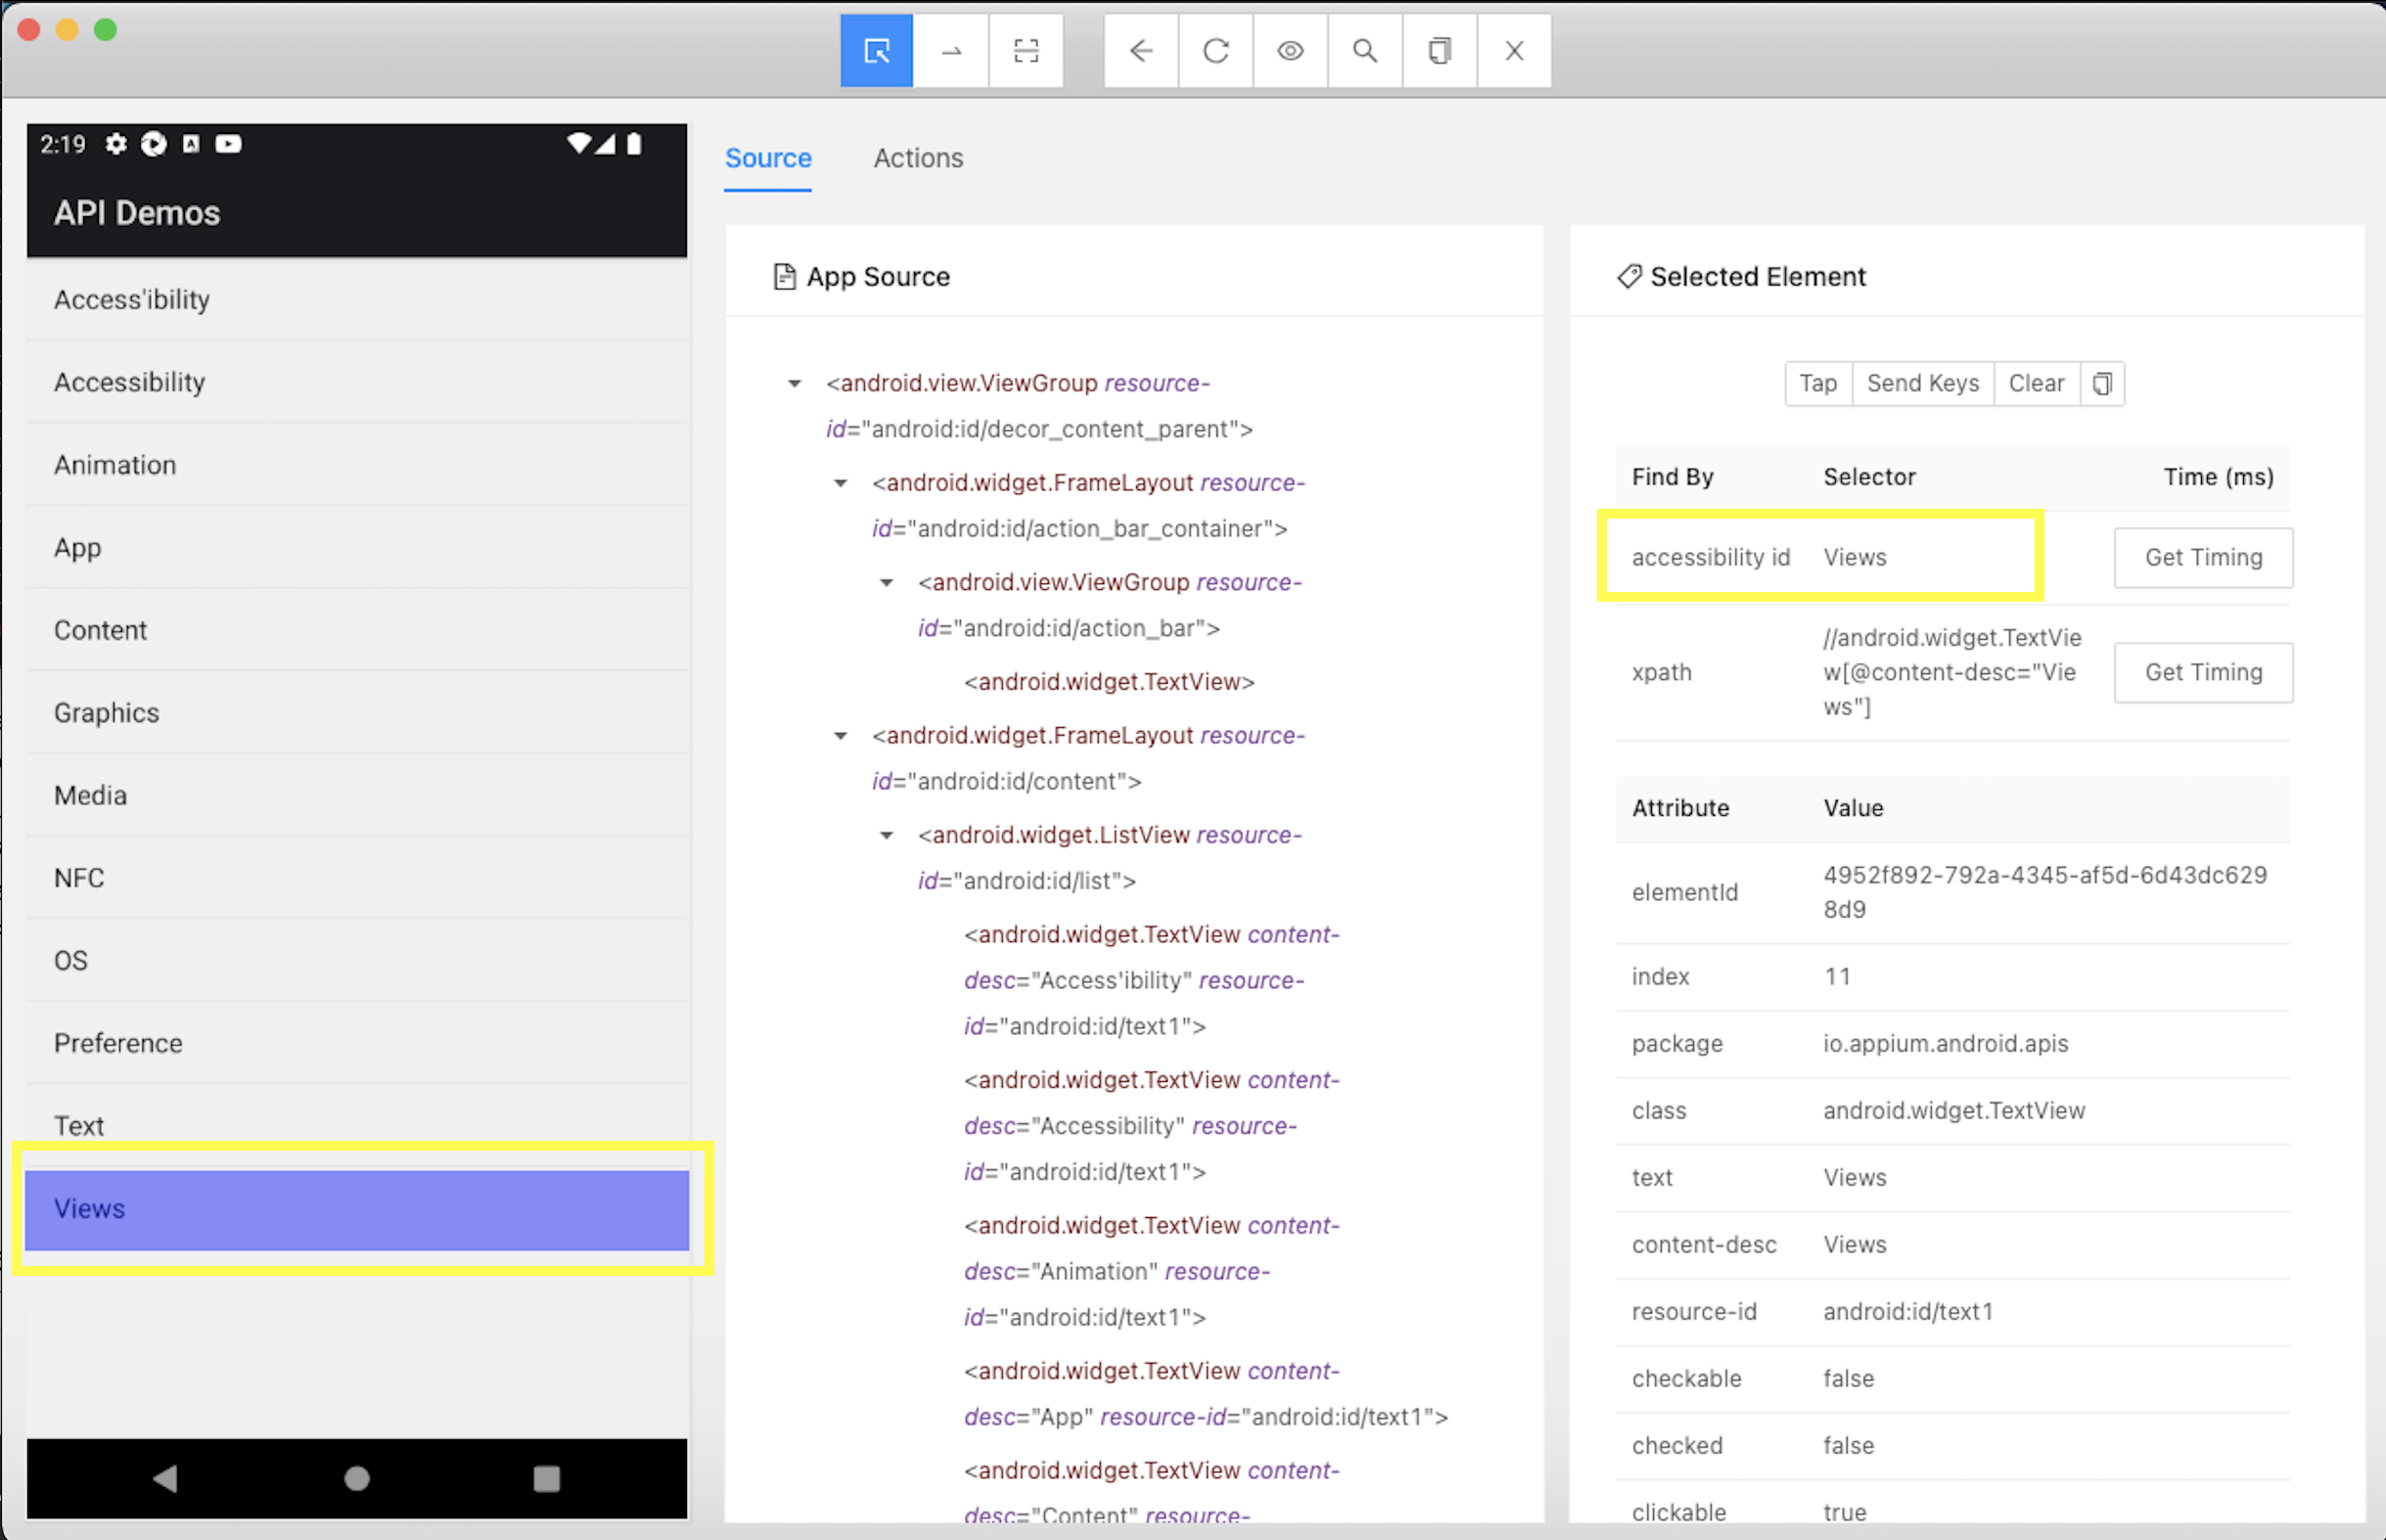Copy attributes icon next to the Clear button
This screenshot has width=2386, height=1540.
coord(2102,384)
